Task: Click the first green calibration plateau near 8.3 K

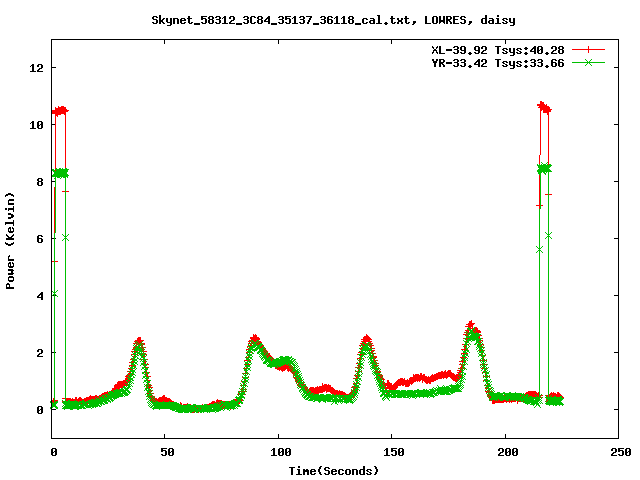Action: 60,173
